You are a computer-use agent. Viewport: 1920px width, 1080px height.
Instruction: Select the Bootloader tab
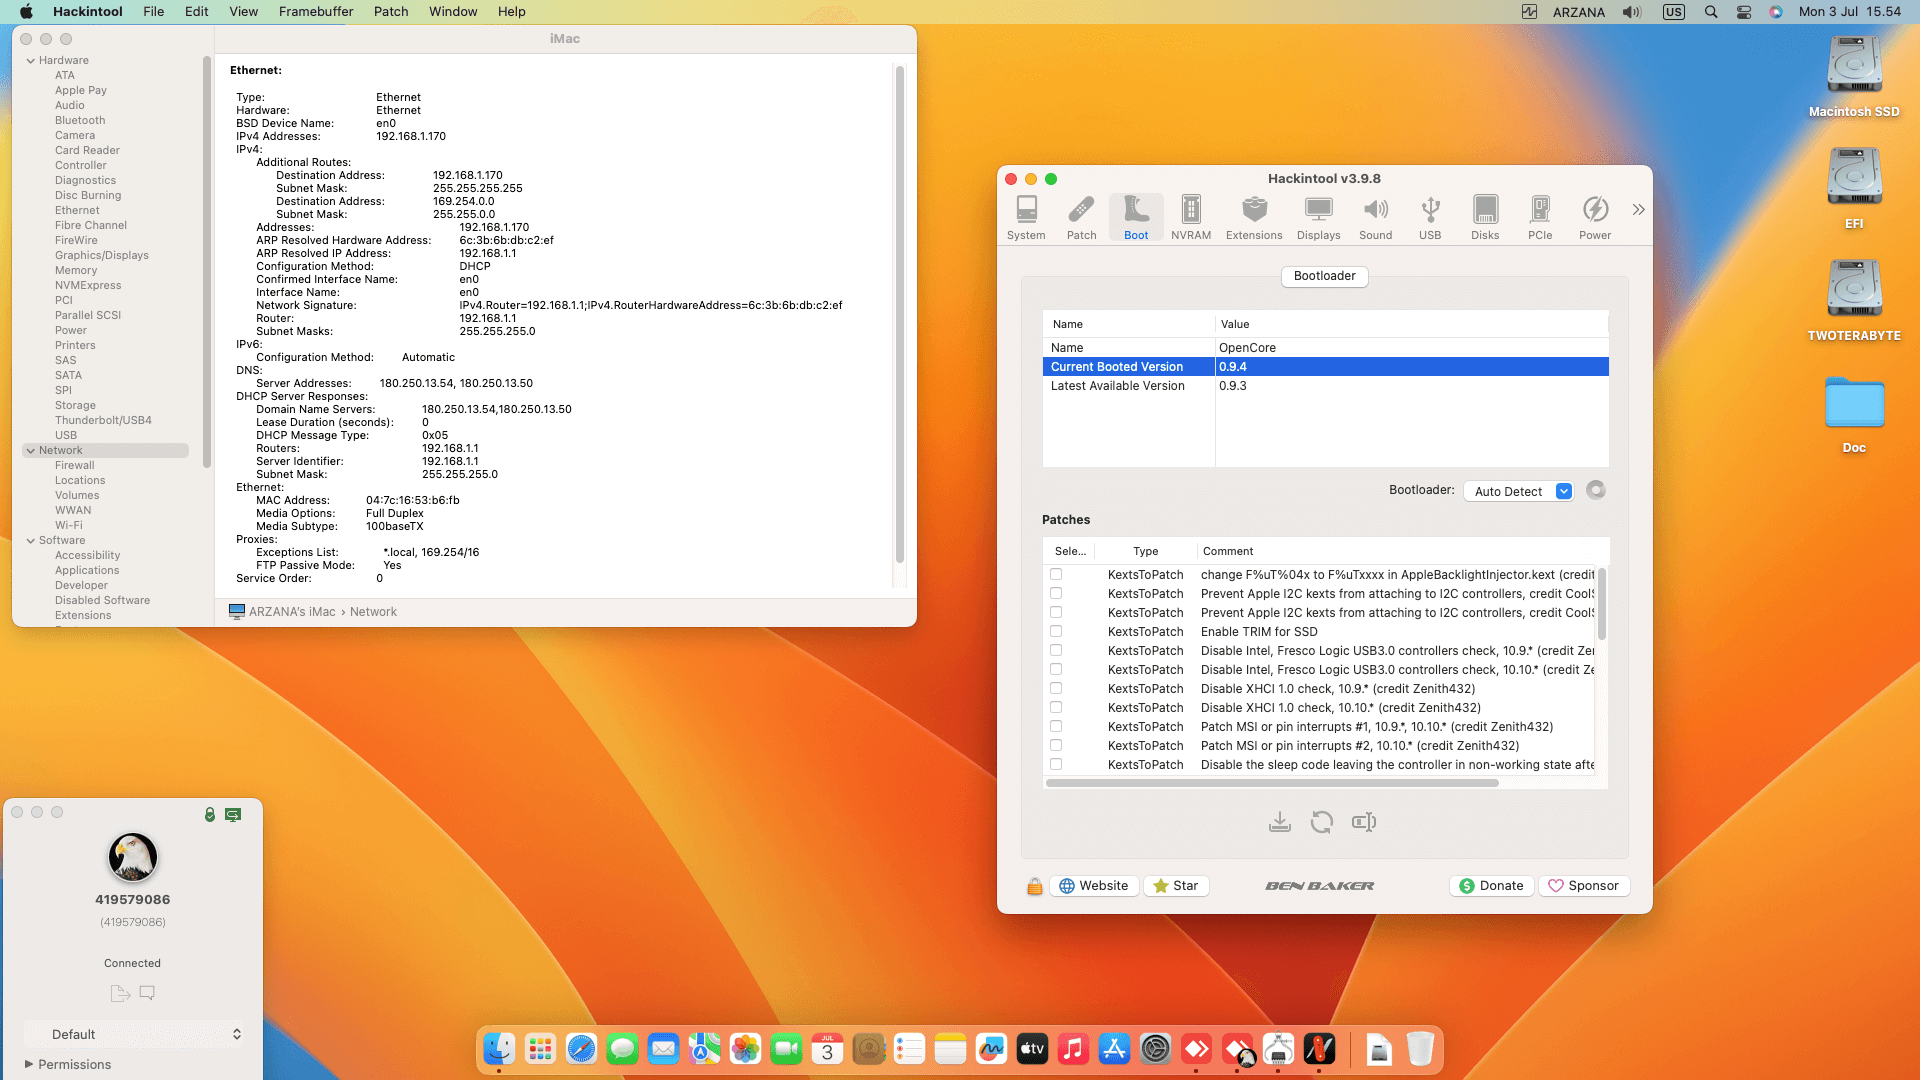click(1324, 276)
